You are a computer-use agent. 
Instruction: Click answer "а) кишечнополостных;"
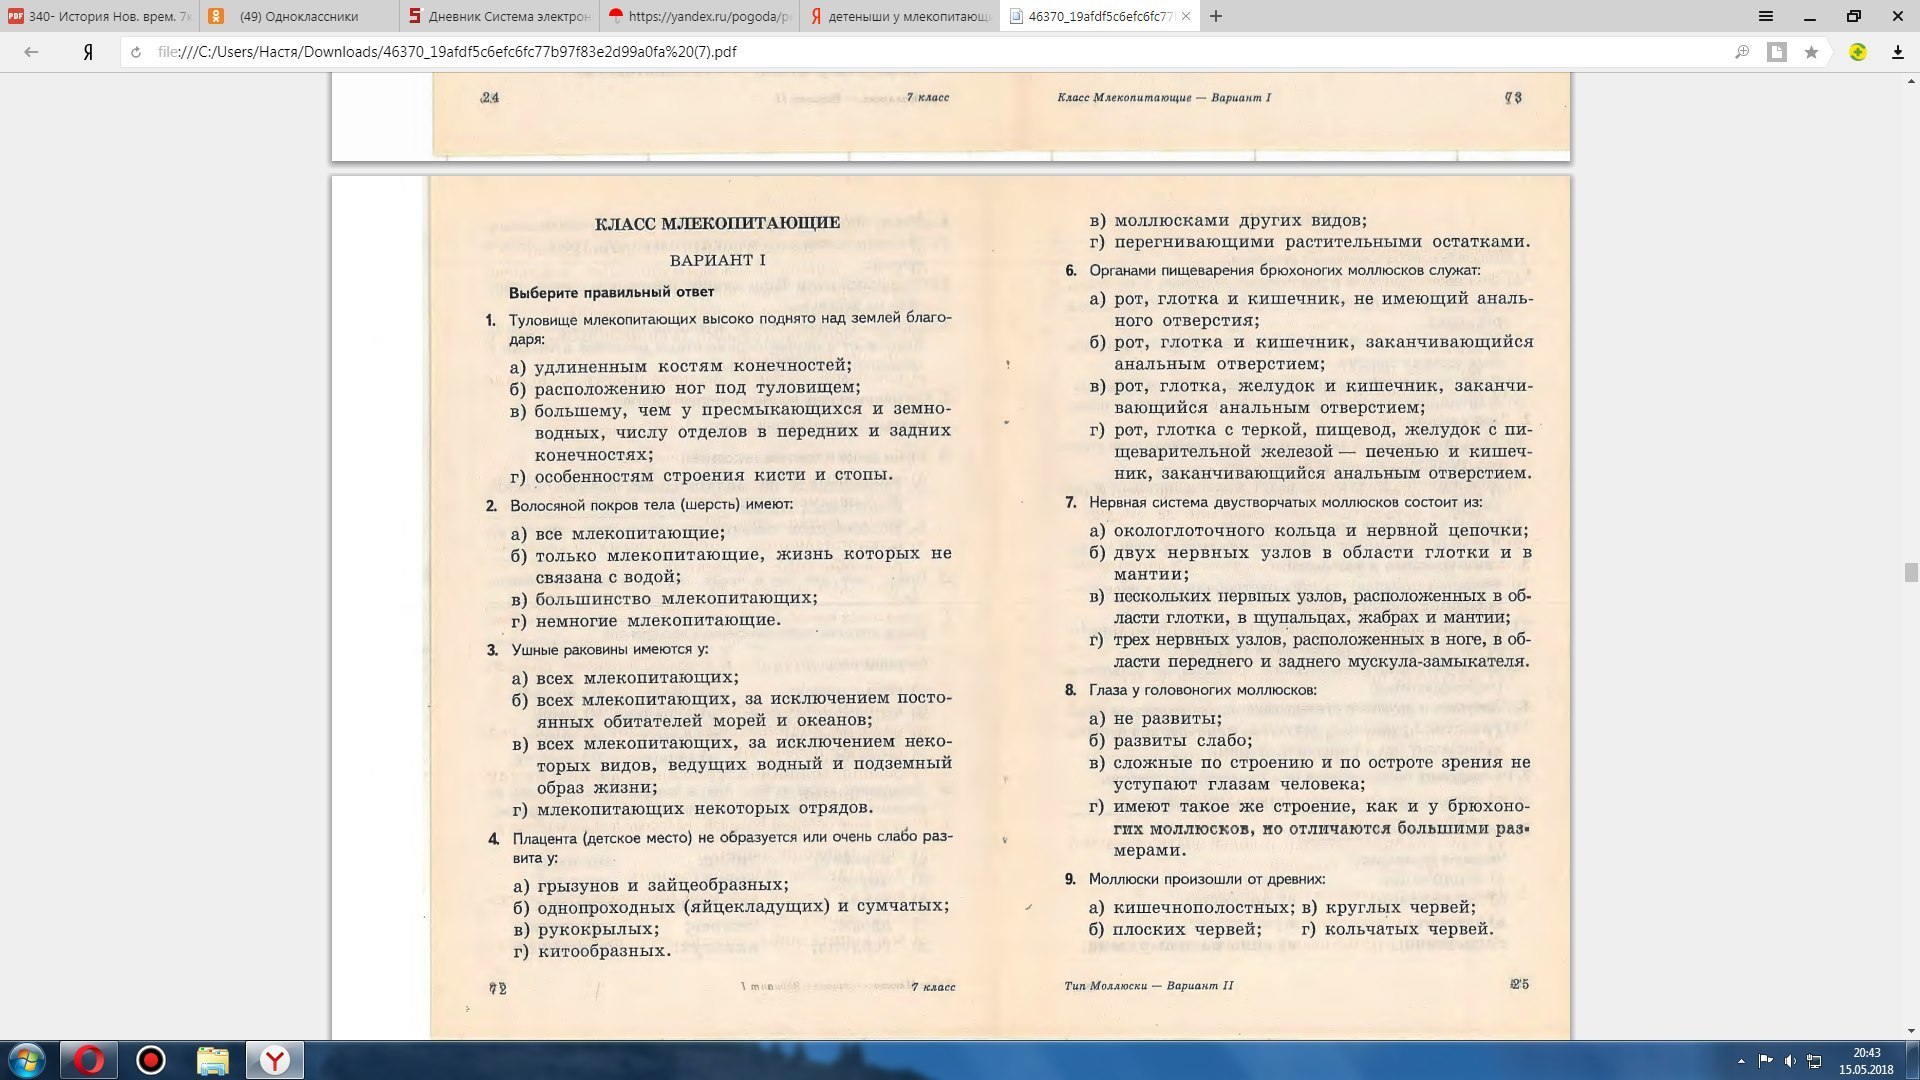click(x=1191, y=908)
